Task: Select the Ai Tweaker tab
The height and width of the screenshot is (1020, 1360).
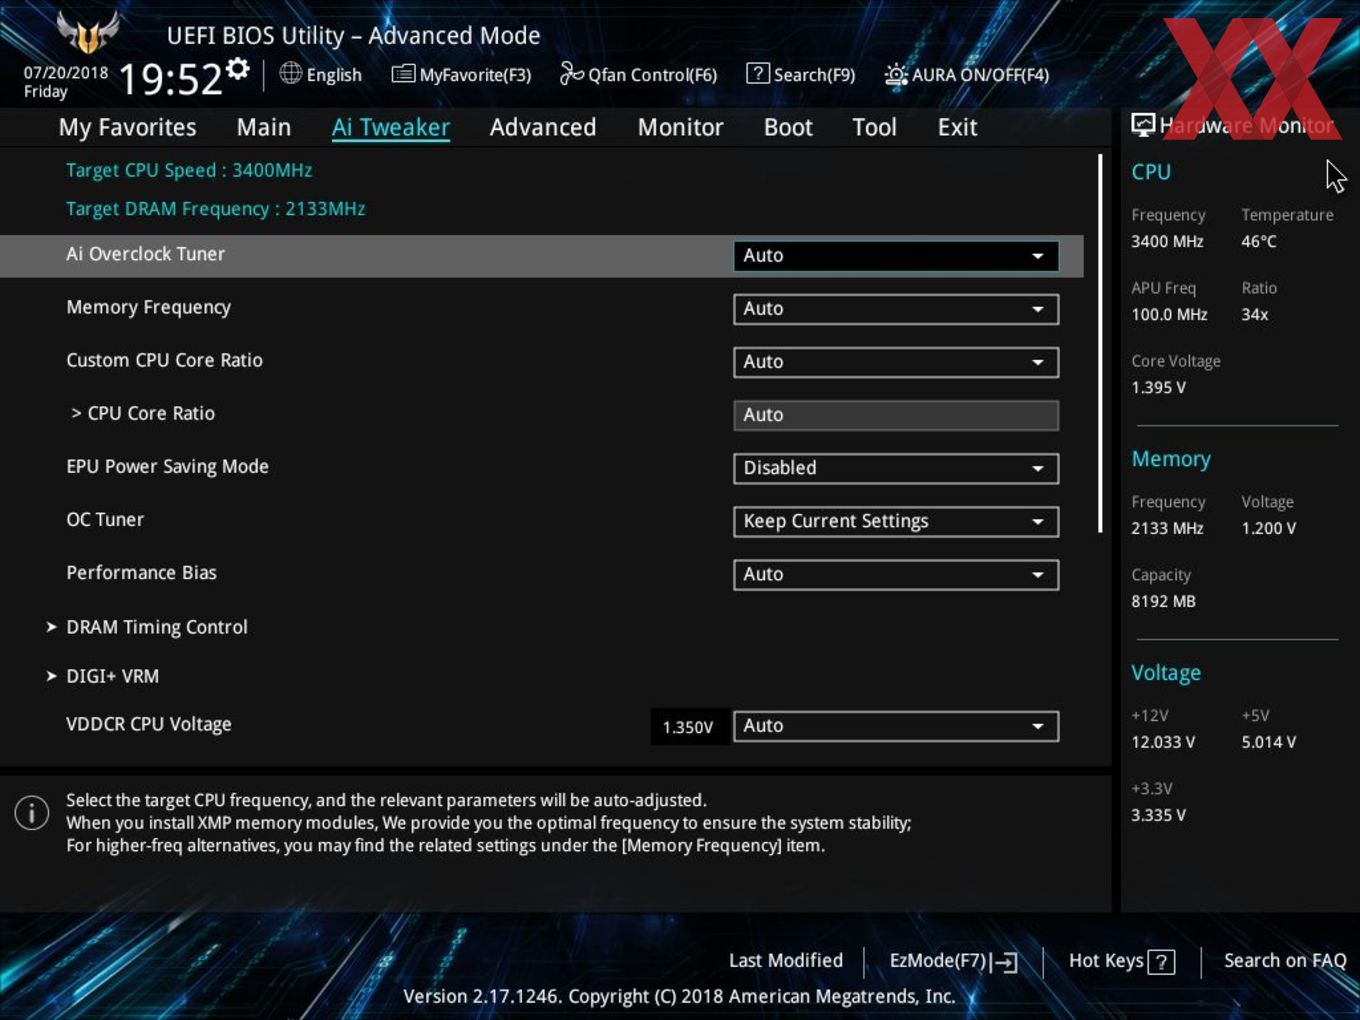Action: (x=391, y=127)
